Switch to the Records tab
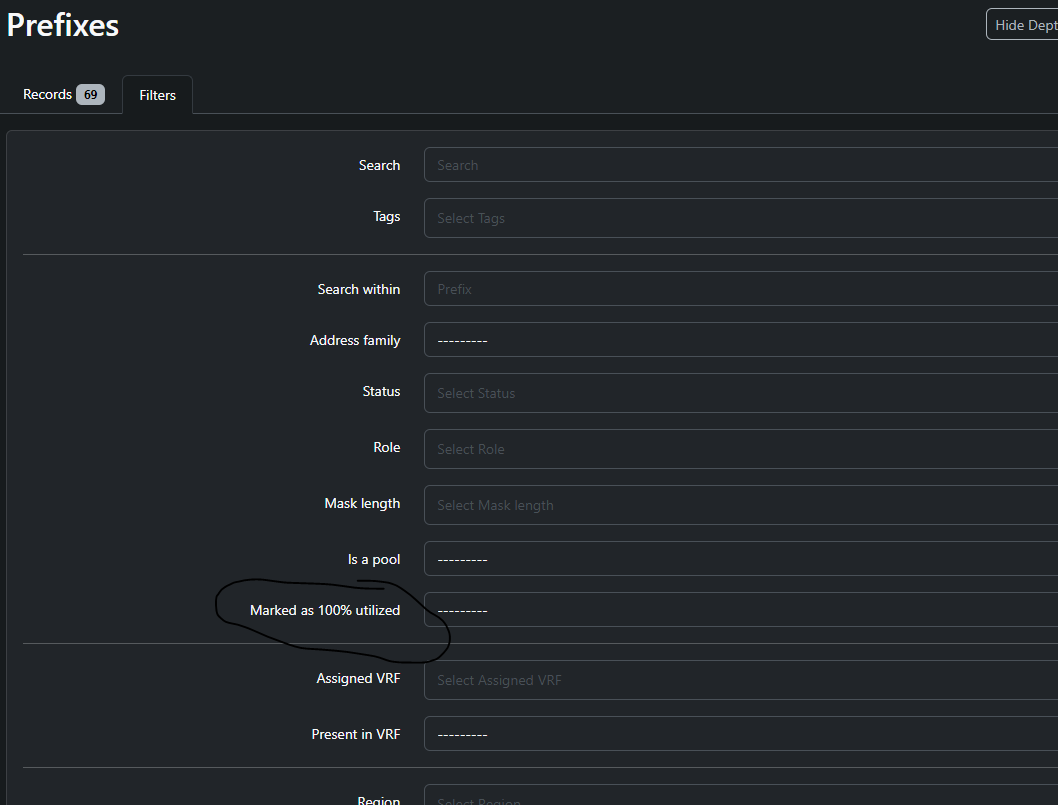 (x=48, y=94)
